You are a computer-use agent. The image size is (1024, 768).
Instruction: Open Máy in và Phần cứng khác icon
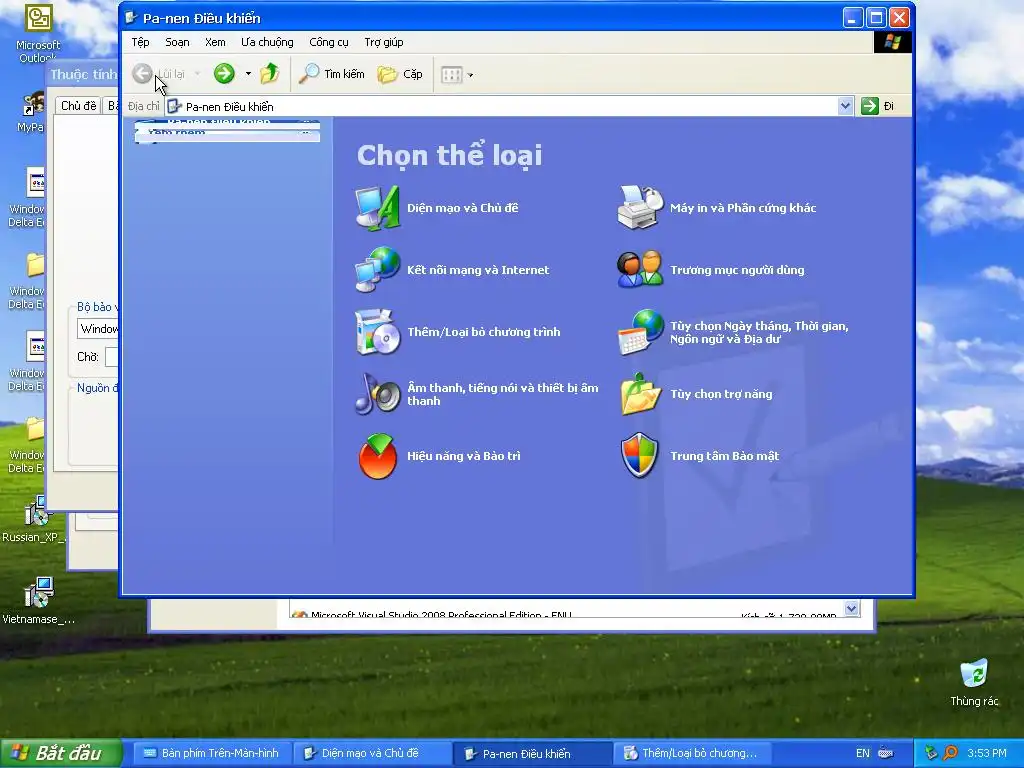point(640,208)
